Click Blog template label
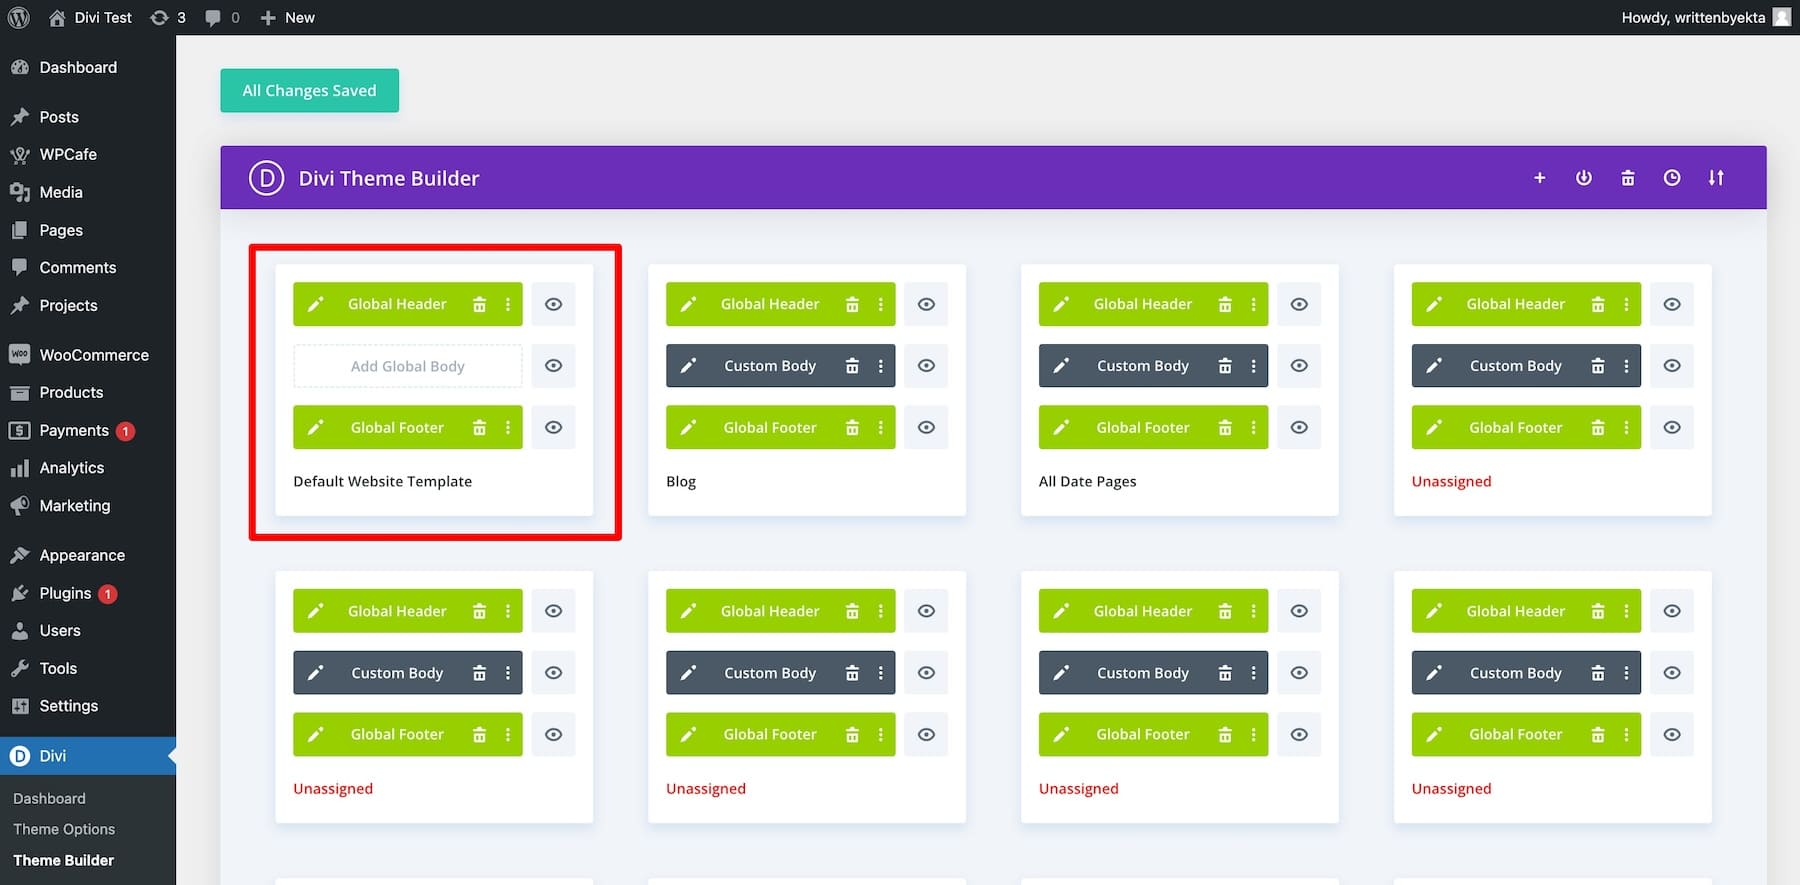The height and width of the screenshot is (885, 1800). point(681,481)
